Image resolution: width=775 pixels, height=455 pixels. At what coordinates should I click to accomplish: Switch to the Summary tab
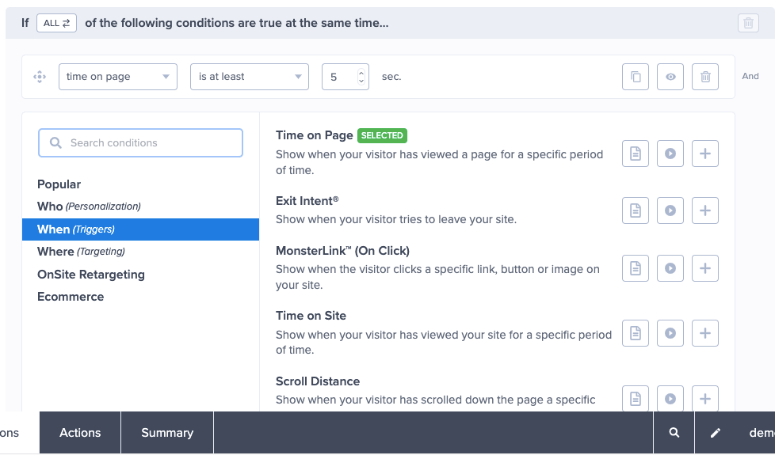pyautogui.click(x=167, y=433)
